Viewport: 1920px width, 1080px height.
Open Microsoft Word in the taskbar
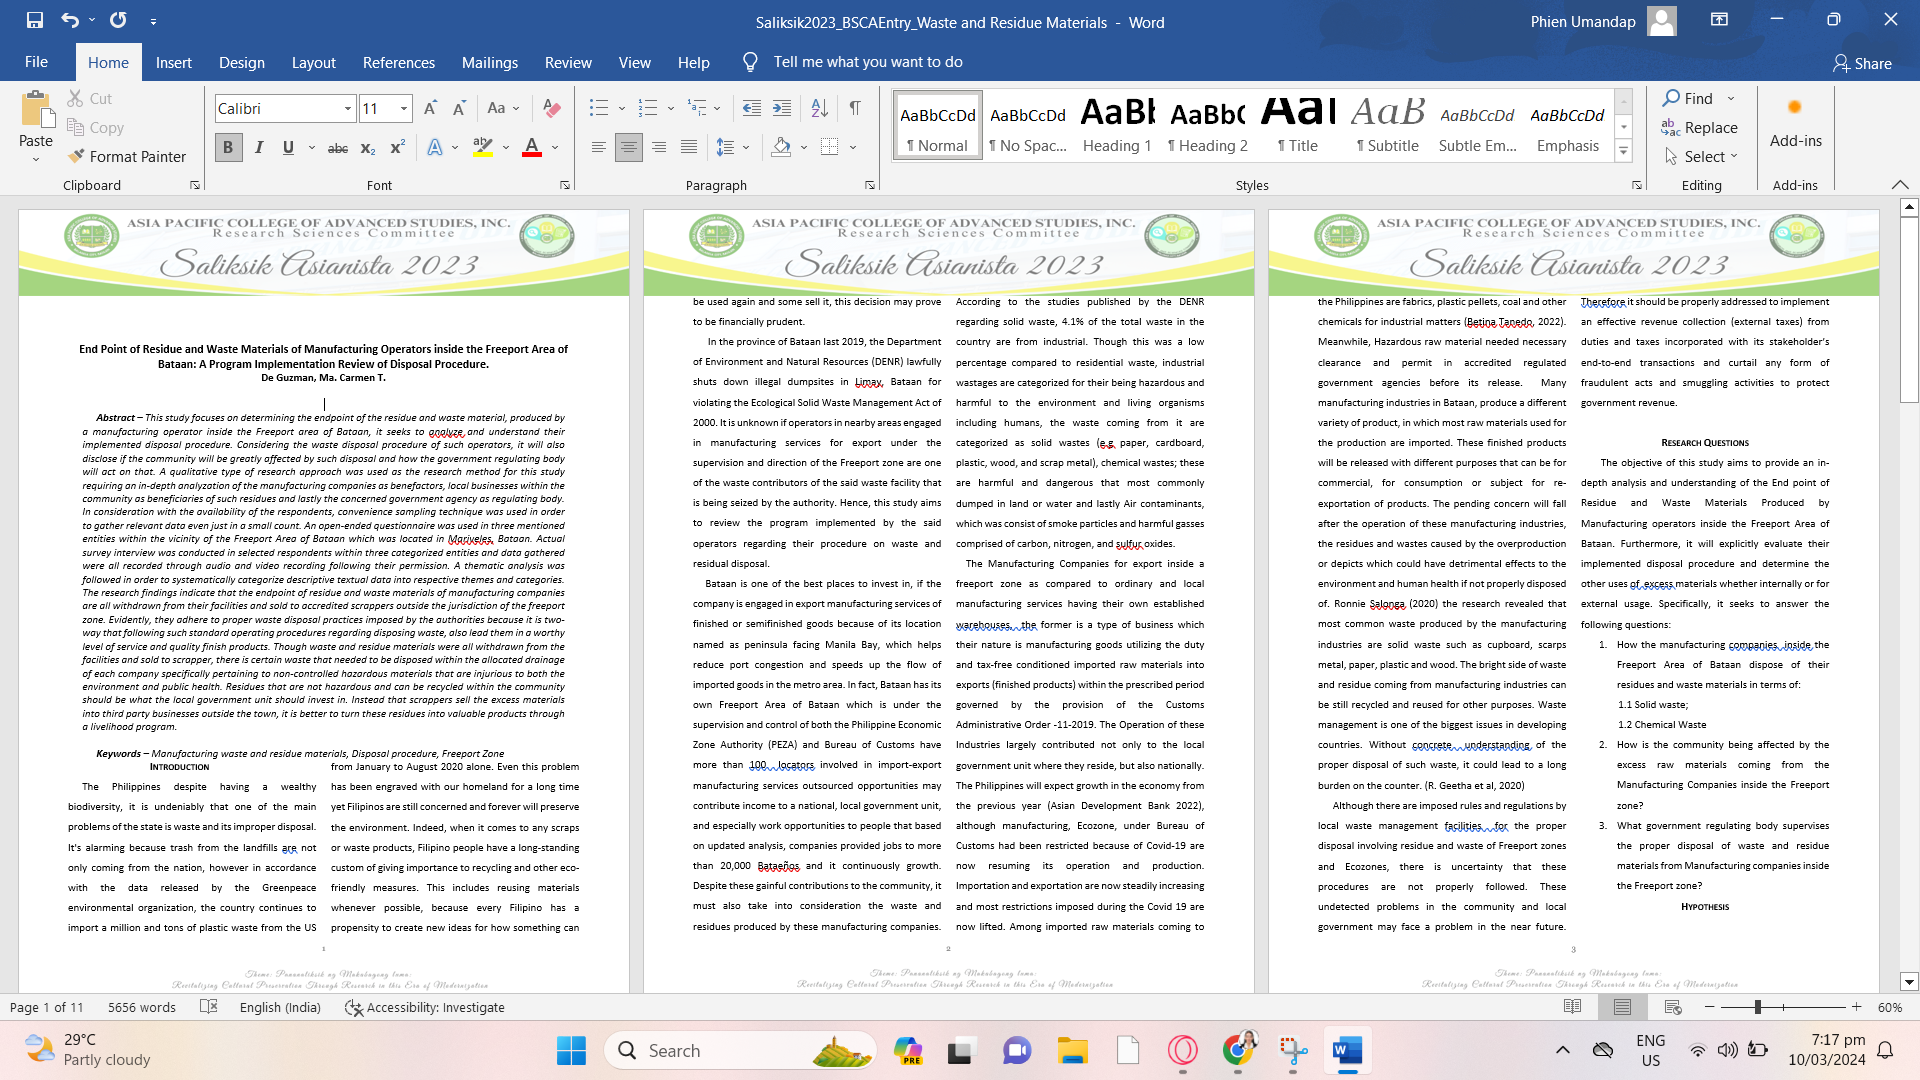(1347, 1051)
